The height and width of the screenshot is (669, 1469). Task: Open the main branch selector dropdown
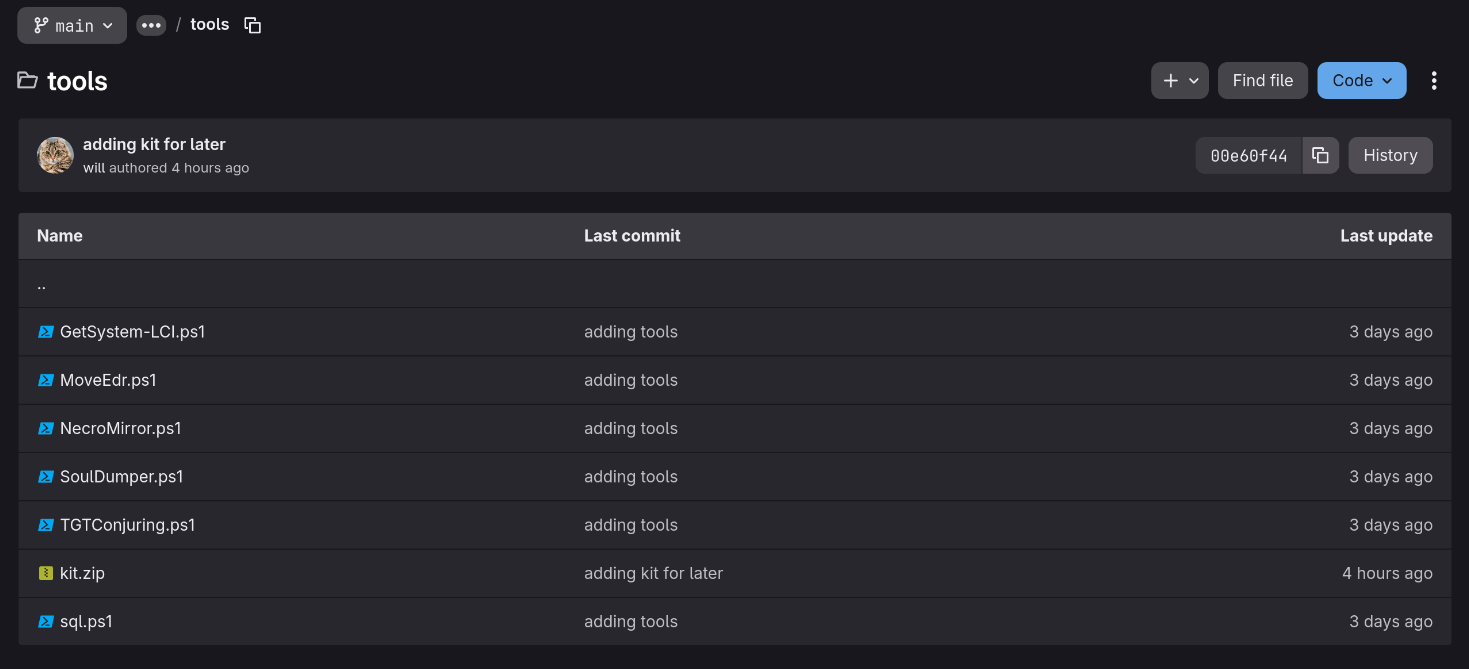(x=72, y=25)
